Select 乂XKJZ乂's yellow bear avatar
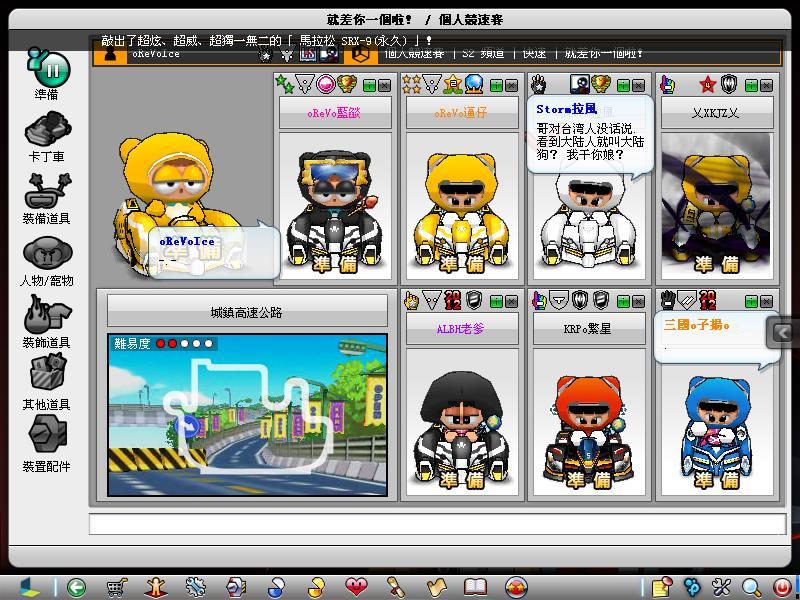Image resolution: width=800 pixels, height=600 pixels. tap(717, 206)
